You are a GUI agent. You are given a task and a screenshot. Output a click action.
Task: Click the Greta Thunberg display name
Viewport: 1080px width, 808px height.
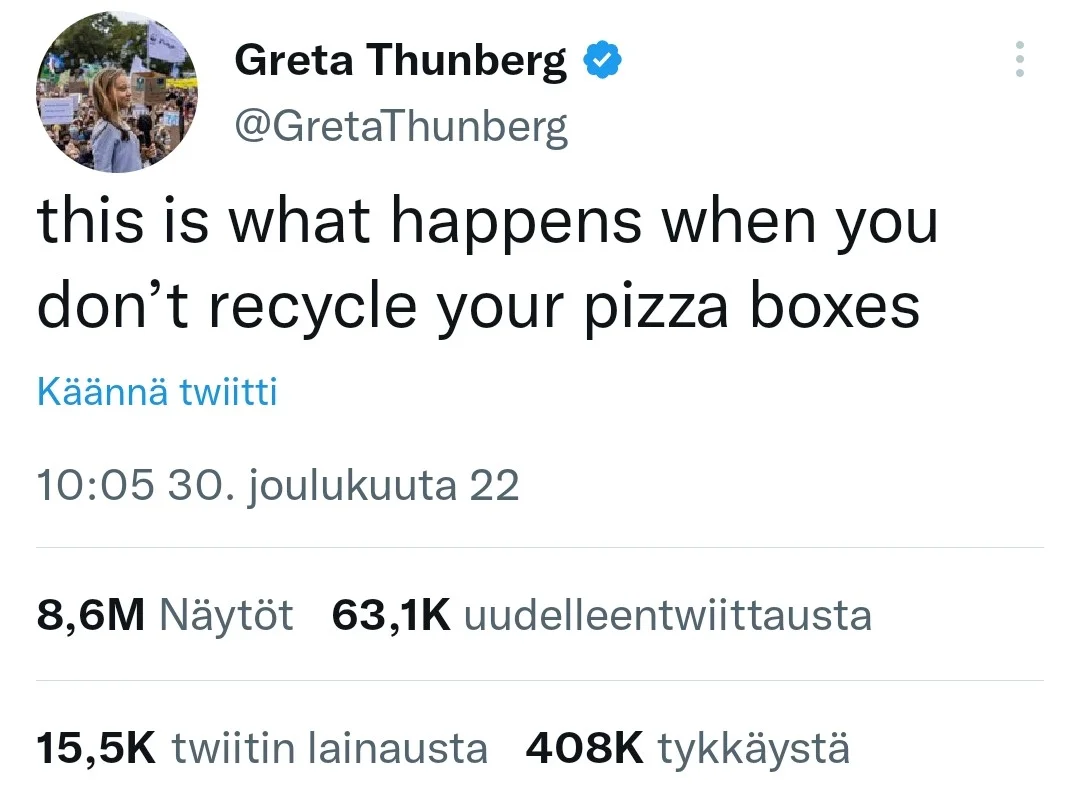click(x=400, y=62)
